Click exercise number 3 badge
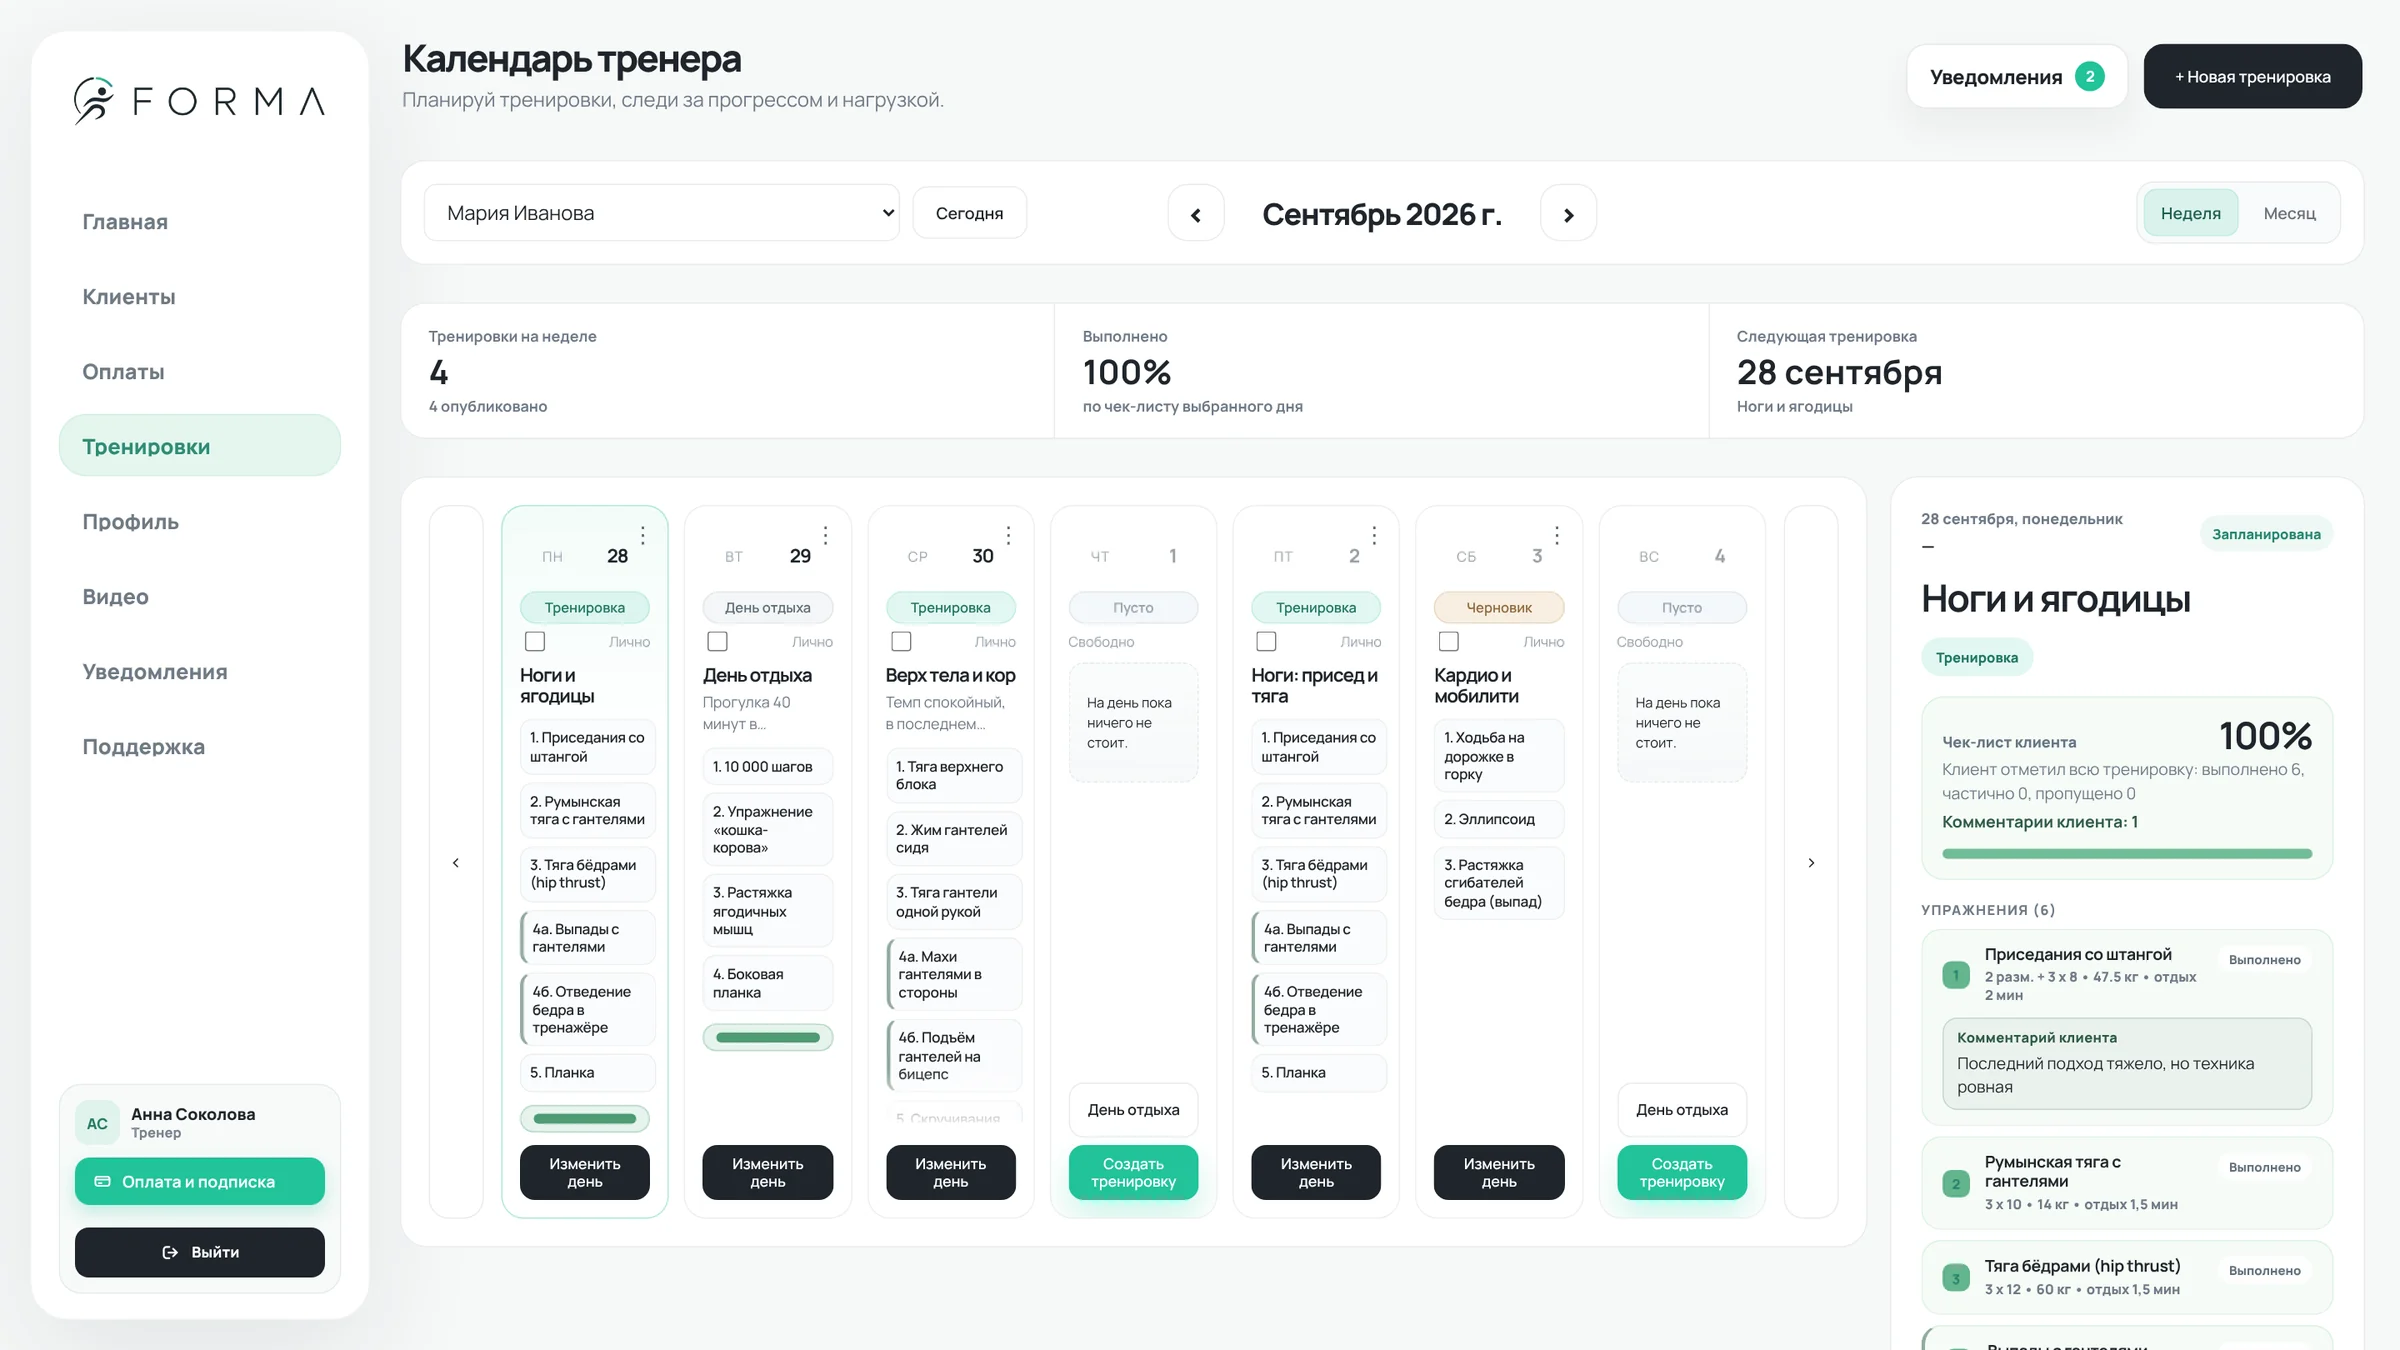Screen dimensions: 2400x1350 pos(1956,1278)
